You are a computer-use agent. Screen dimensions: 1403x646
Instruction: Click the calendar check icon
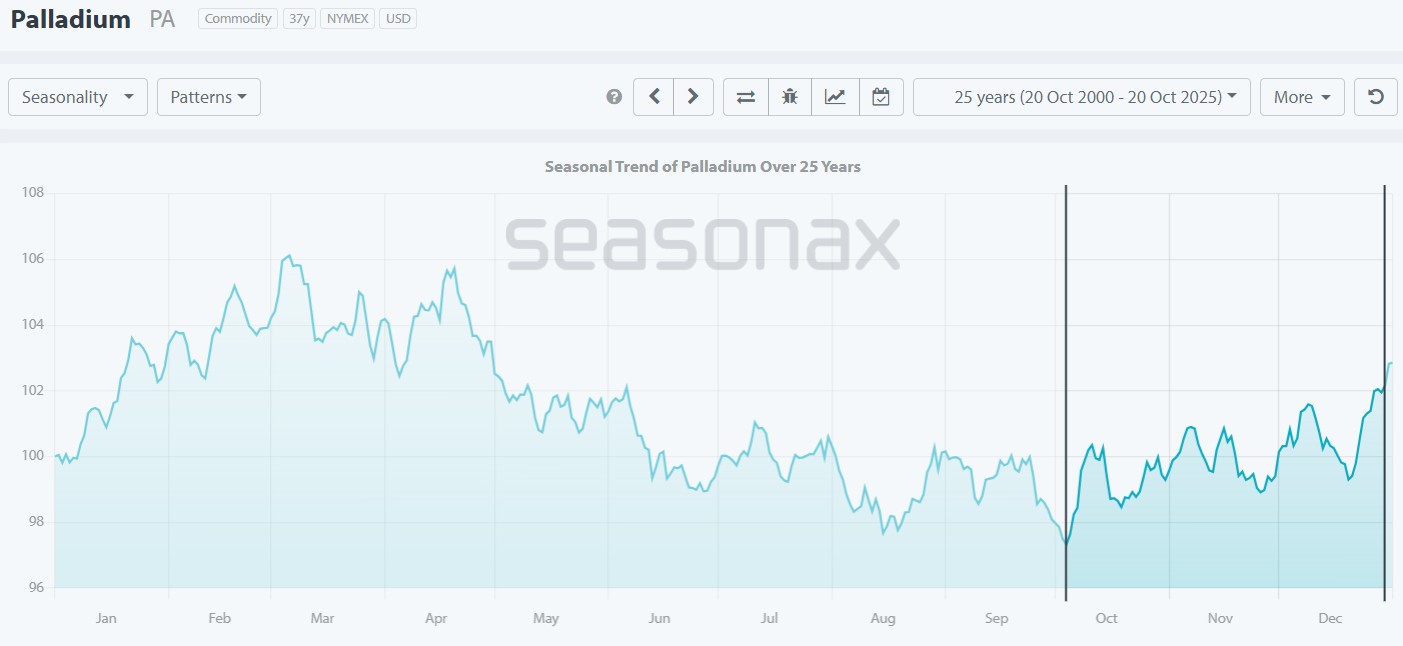[881, 97]
